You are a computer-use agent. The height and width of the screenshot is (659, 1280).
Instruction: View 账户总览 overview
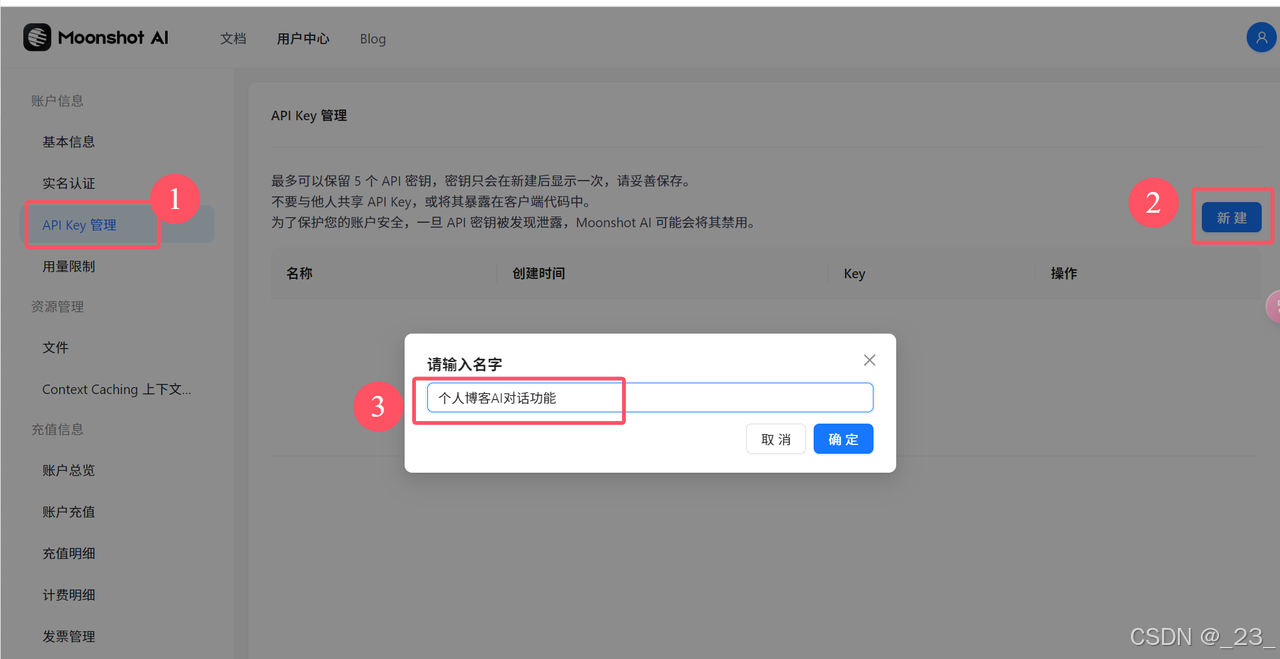69,470
